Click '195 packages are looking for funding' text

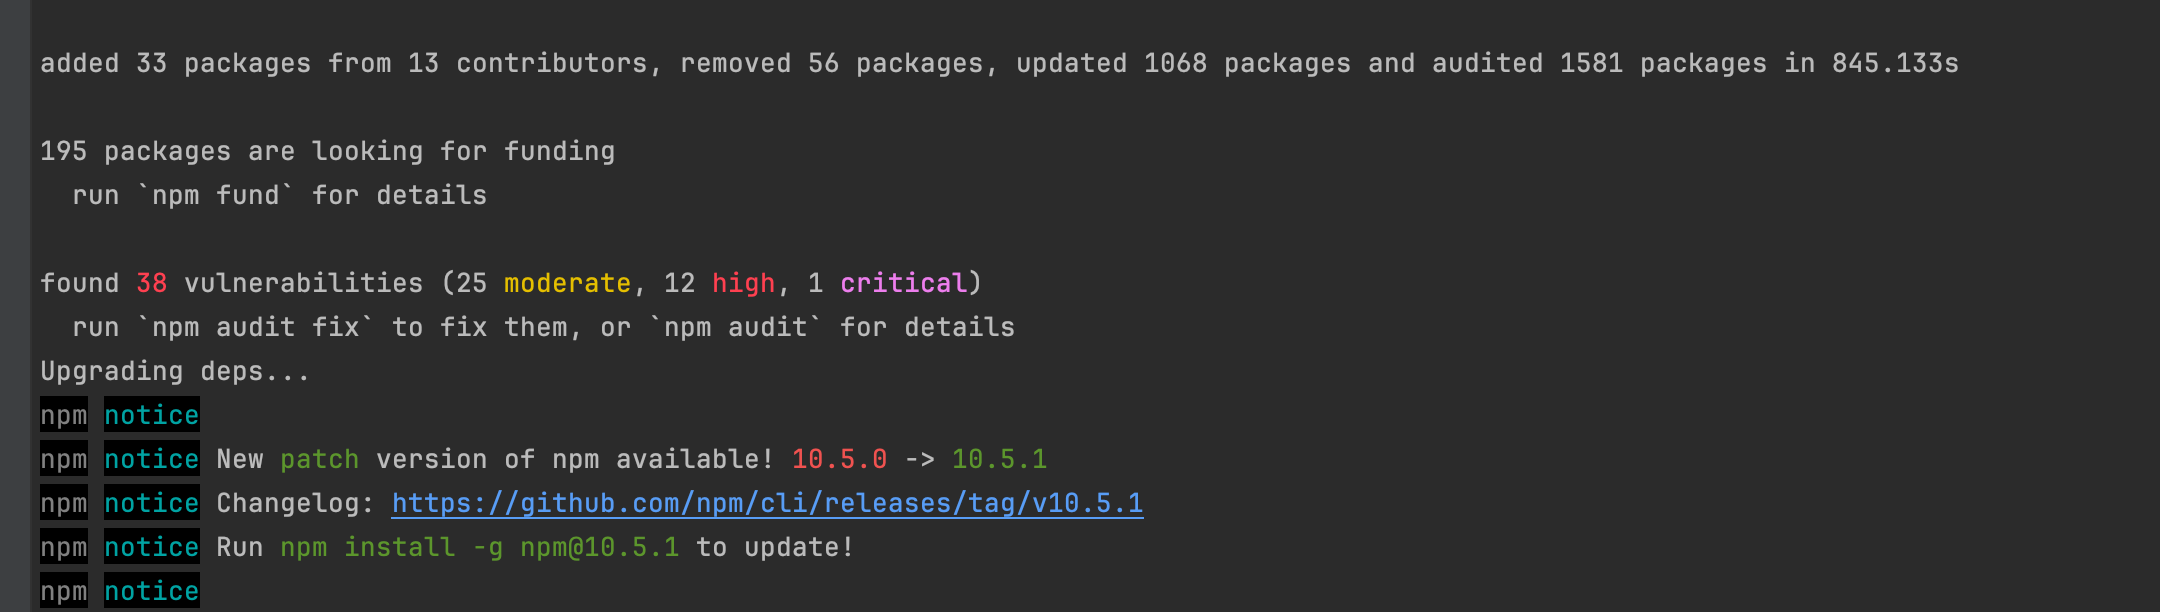327,151
